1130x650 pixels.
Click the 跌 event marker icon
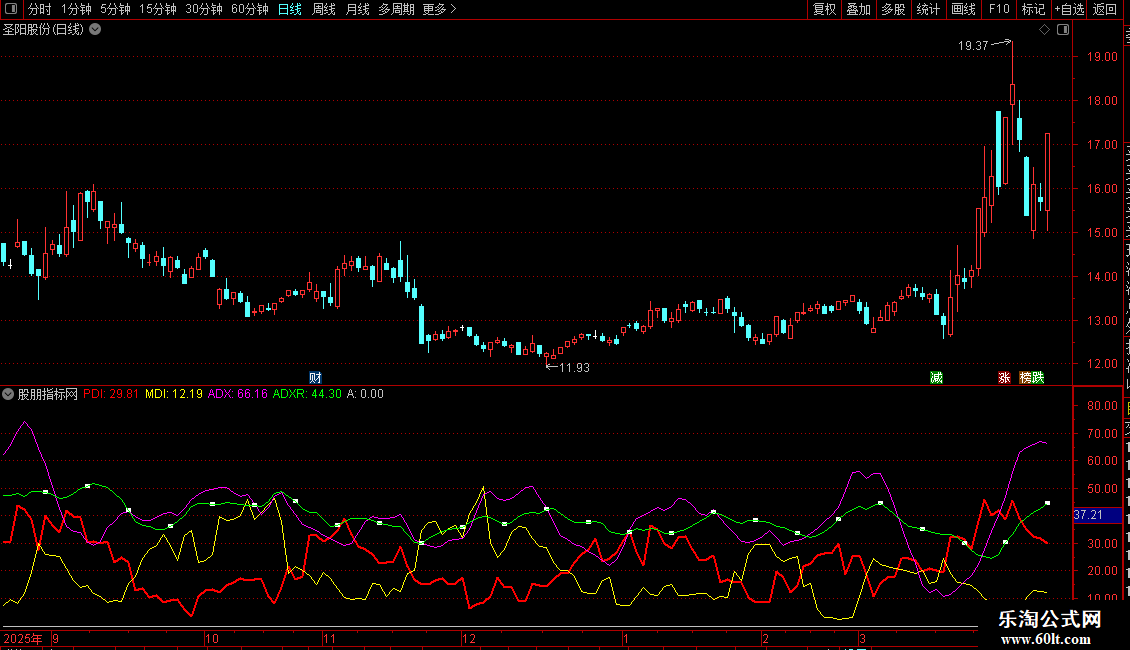click(x=1038, y=377)
